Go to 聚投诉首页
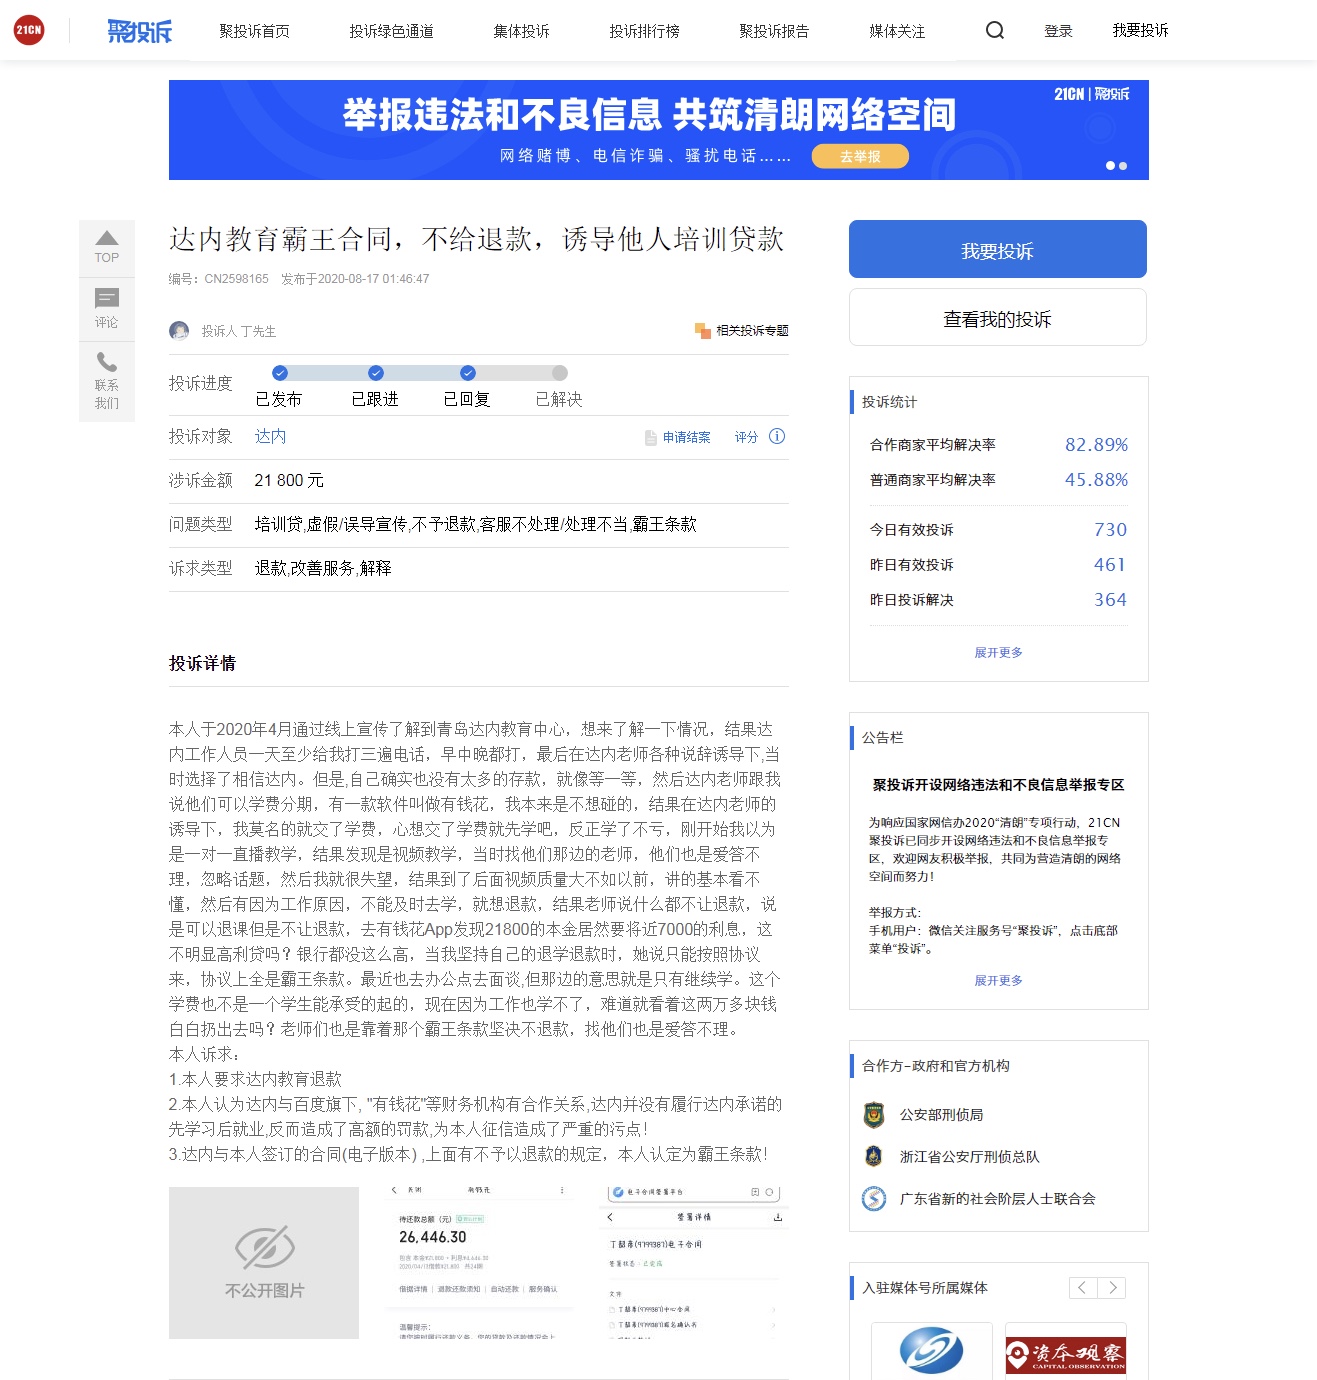The width and height of the screenshot is (1317, 1380). (x=255, y=31)
